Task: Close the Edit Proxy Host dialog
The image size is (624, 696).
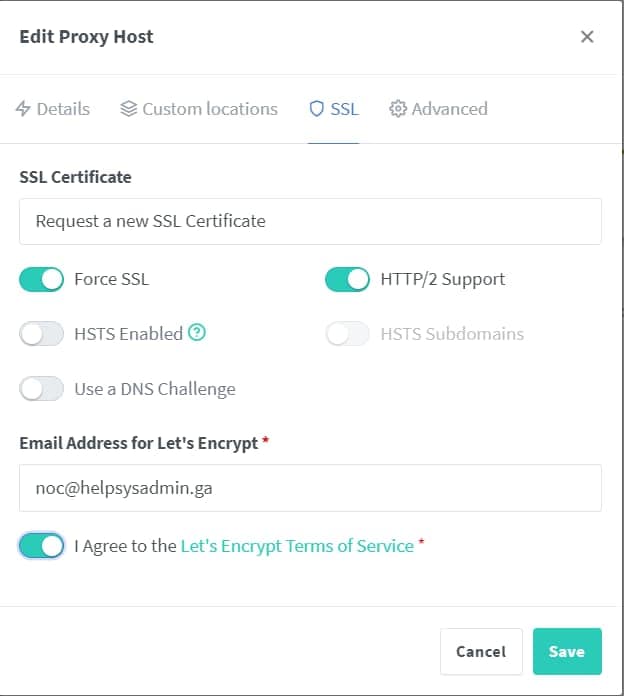Action: click(587, 37)
